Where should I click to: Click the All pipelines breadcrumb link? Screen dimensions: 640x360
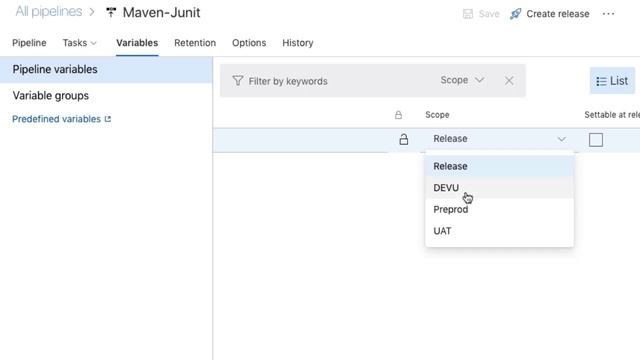[49, 11]
